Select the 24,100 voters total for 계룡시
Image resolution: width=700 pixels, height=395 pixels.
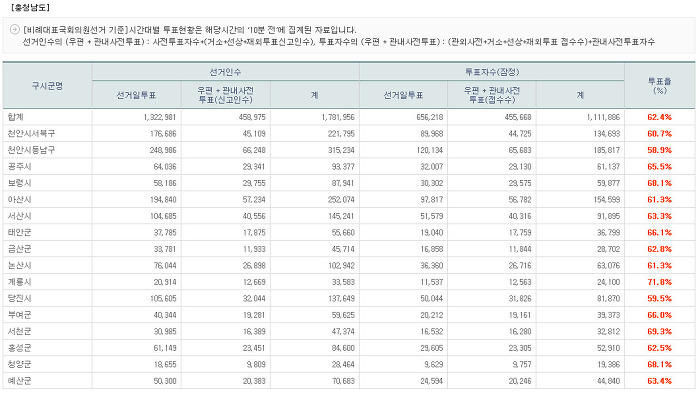(608, 283)
